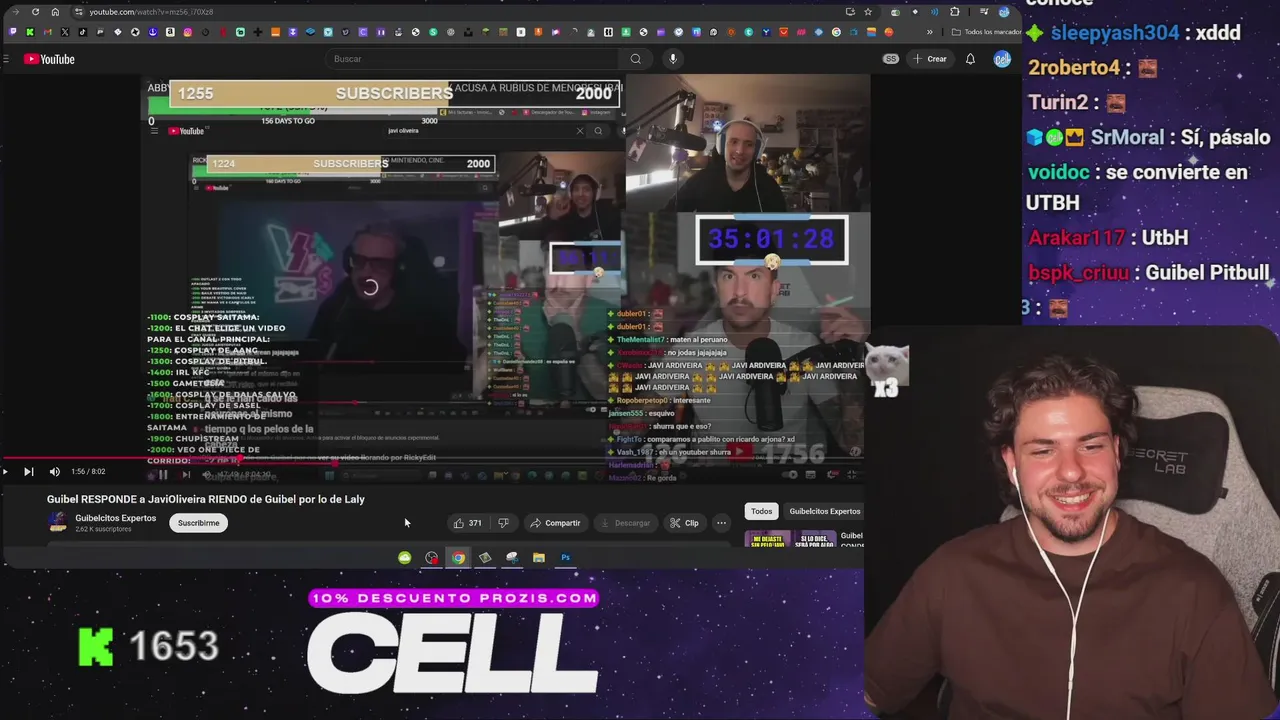This screenshot has height=720, width=1280.
Task: Open the Crear create menu
Action: [930, 59]
